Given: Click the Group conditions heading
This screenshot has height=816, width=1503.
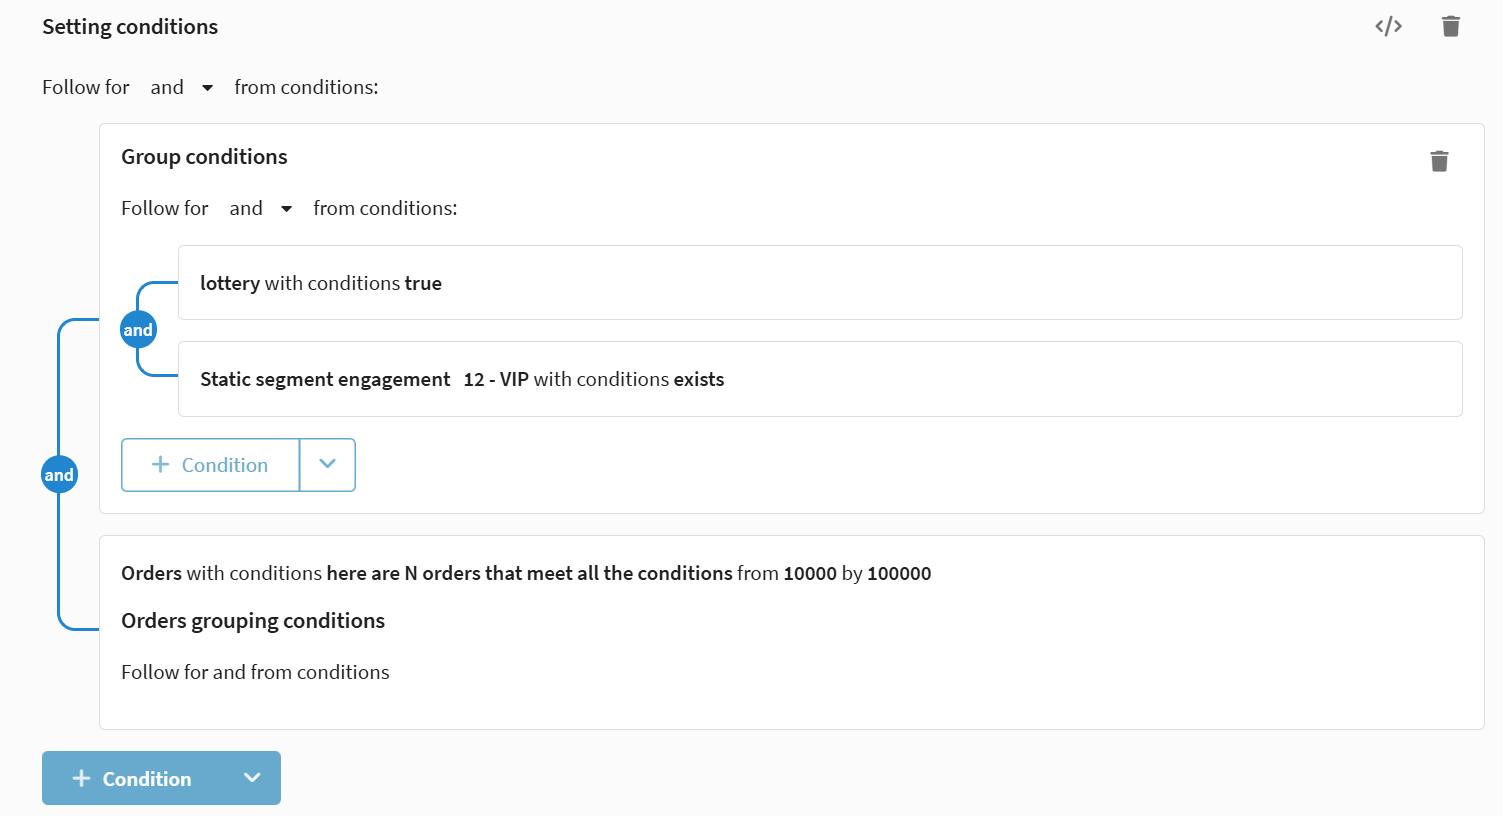Looking at the screenshot, I should click(x=204, y=157).
